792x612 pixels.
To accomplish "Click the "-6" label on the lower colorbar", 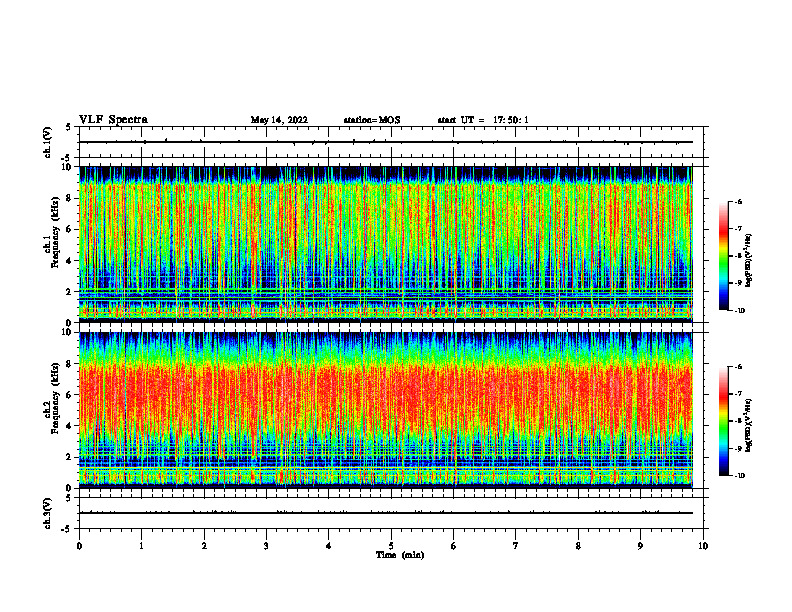I will tap(738, 367).
